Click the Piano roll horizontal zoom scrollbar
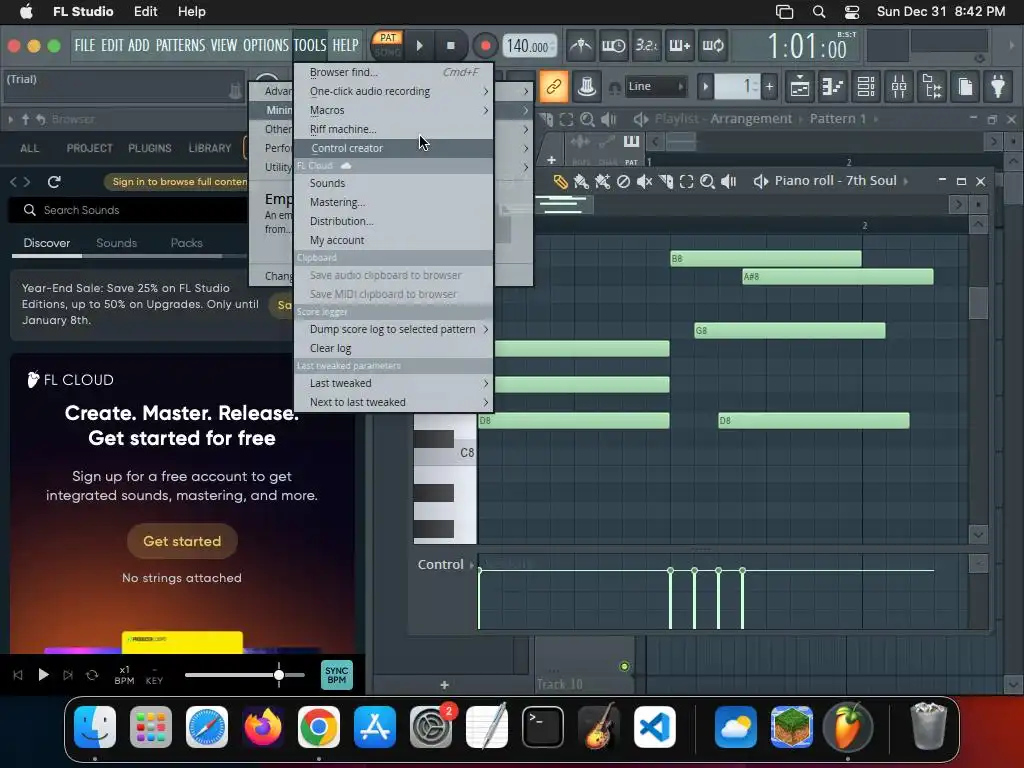 564,204
